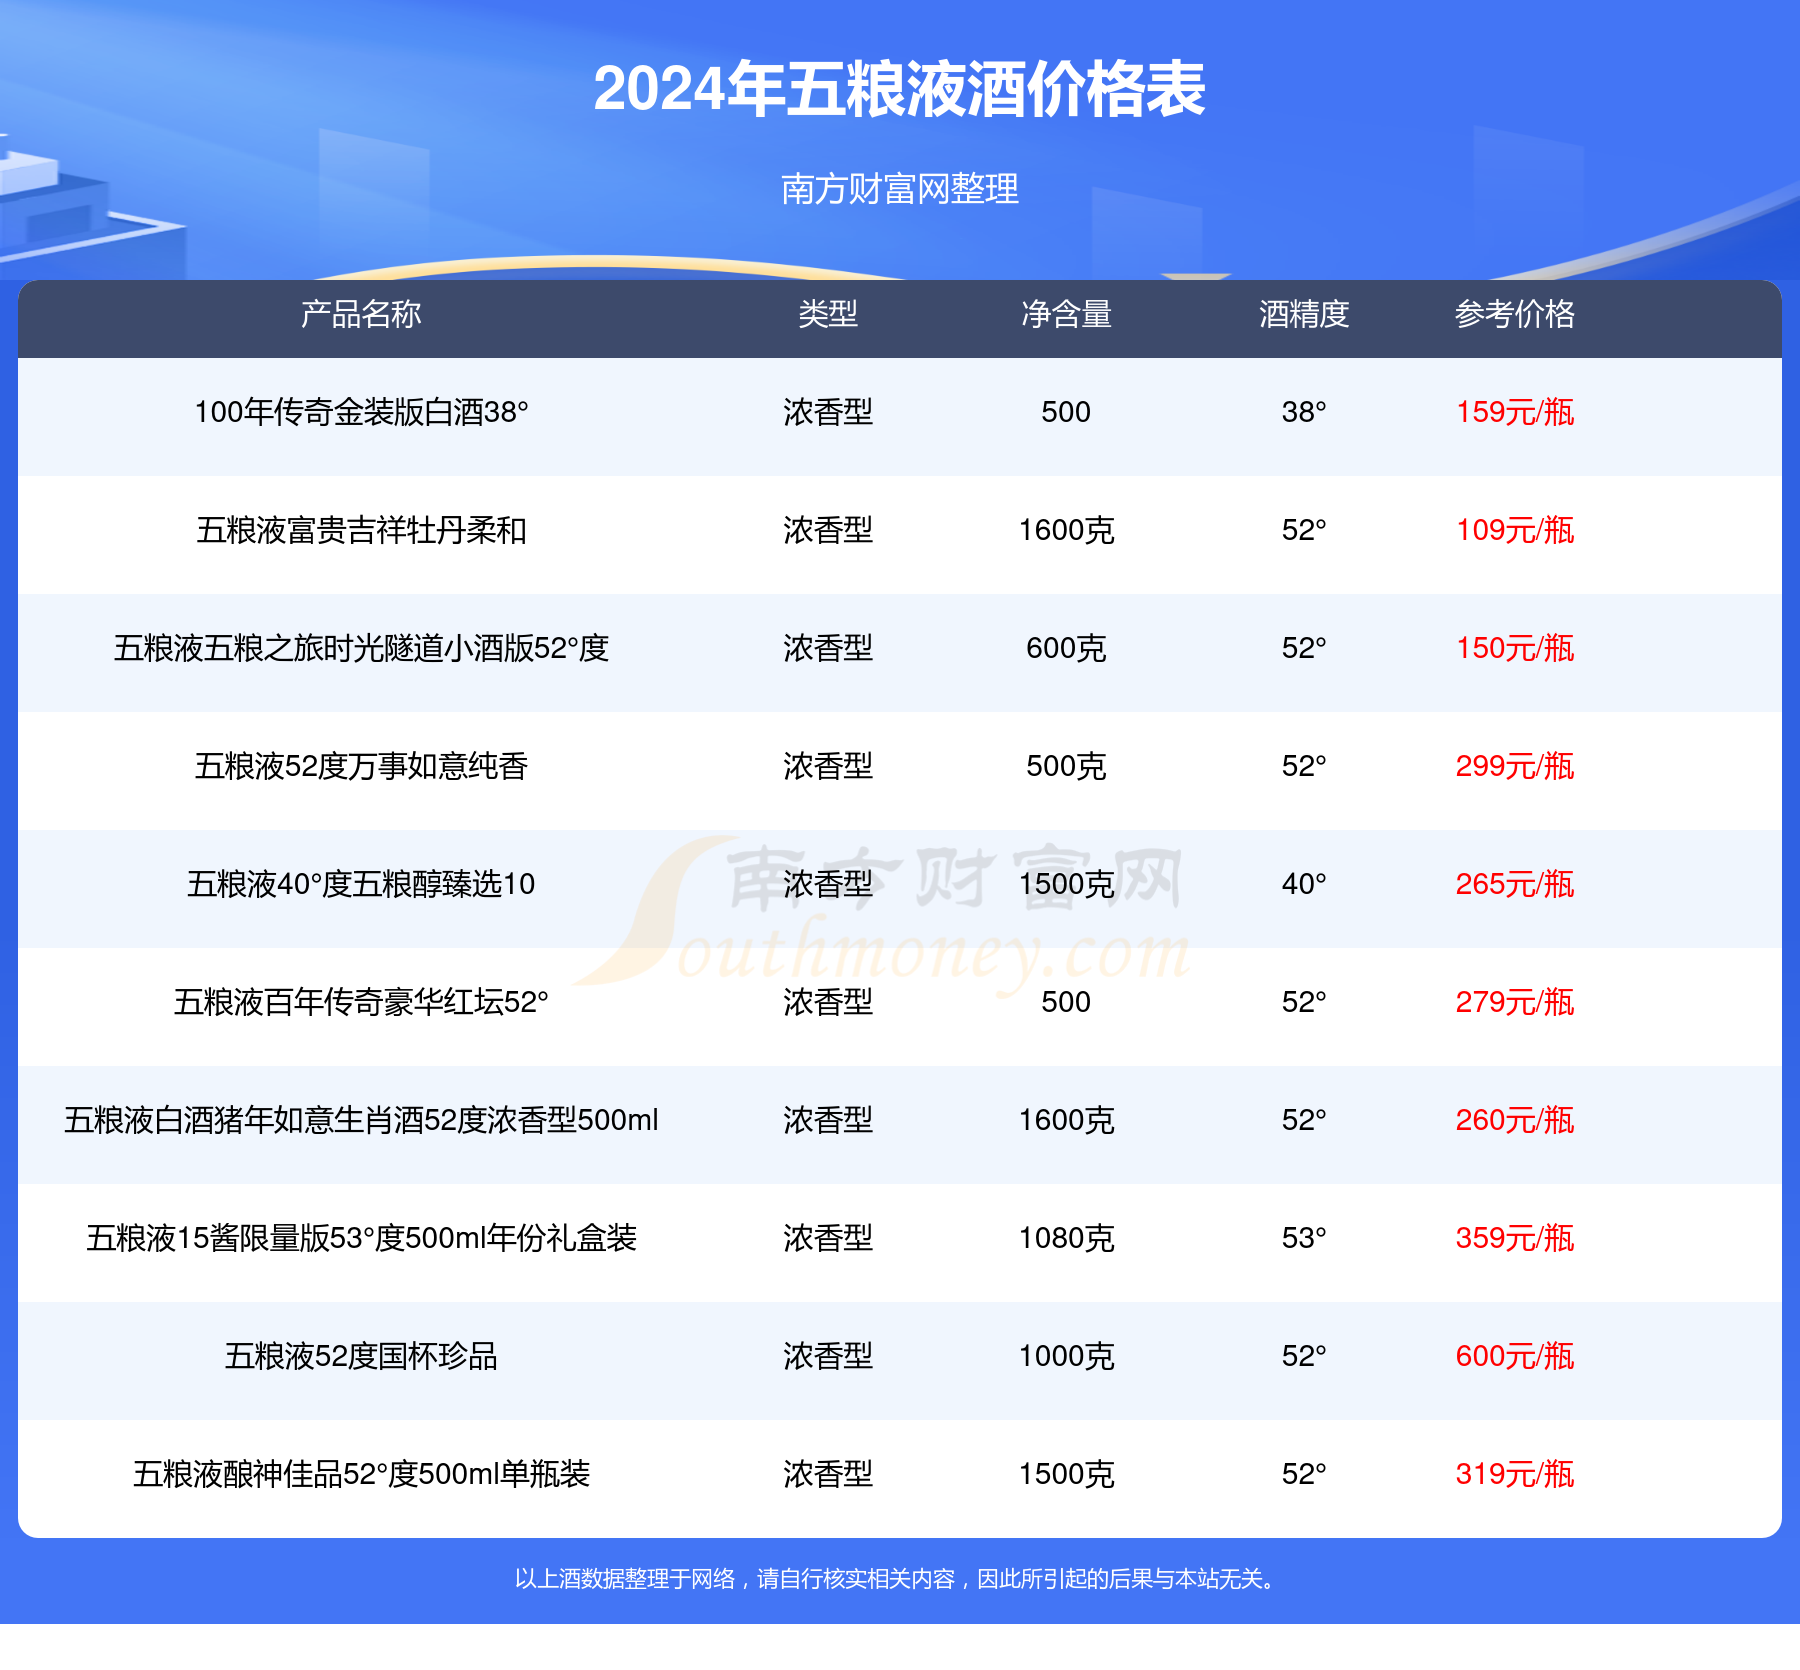Select product name 五粮液52度国杯珍品

(x=361, y=1356)
